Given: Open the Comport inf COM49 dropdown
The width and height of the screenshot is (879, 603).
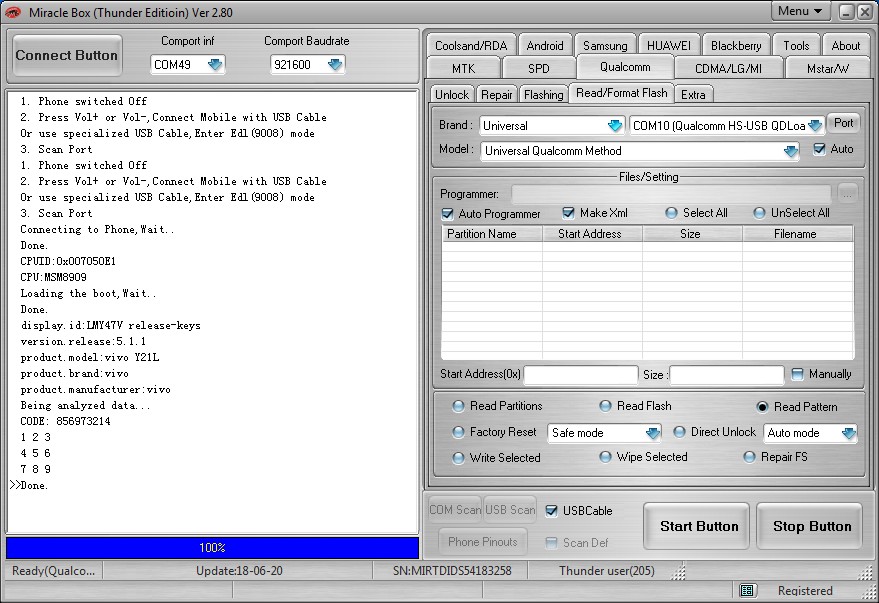Looking at the screenshot, I should 215,65.
